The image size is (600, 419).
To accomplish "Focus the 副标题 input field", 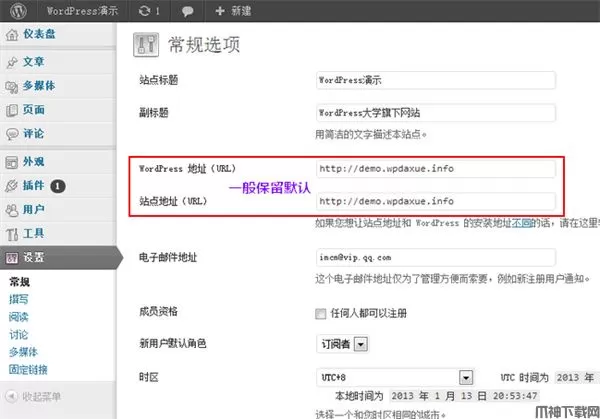I will [x=435, y=113].
